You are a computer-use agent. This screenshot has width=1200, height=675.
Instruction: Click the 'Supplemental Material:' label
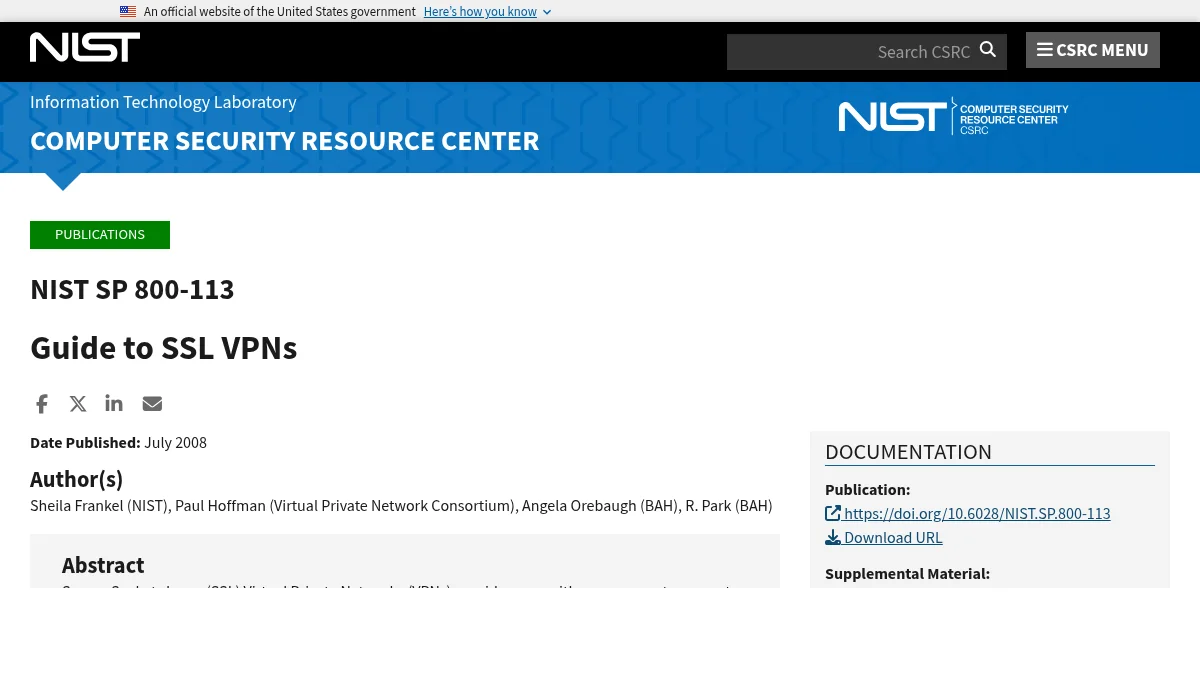pos(907,574)
